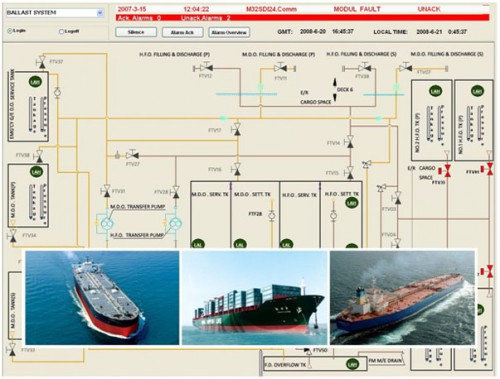
Task: Select the Login radio button
Action: (9, 31)
